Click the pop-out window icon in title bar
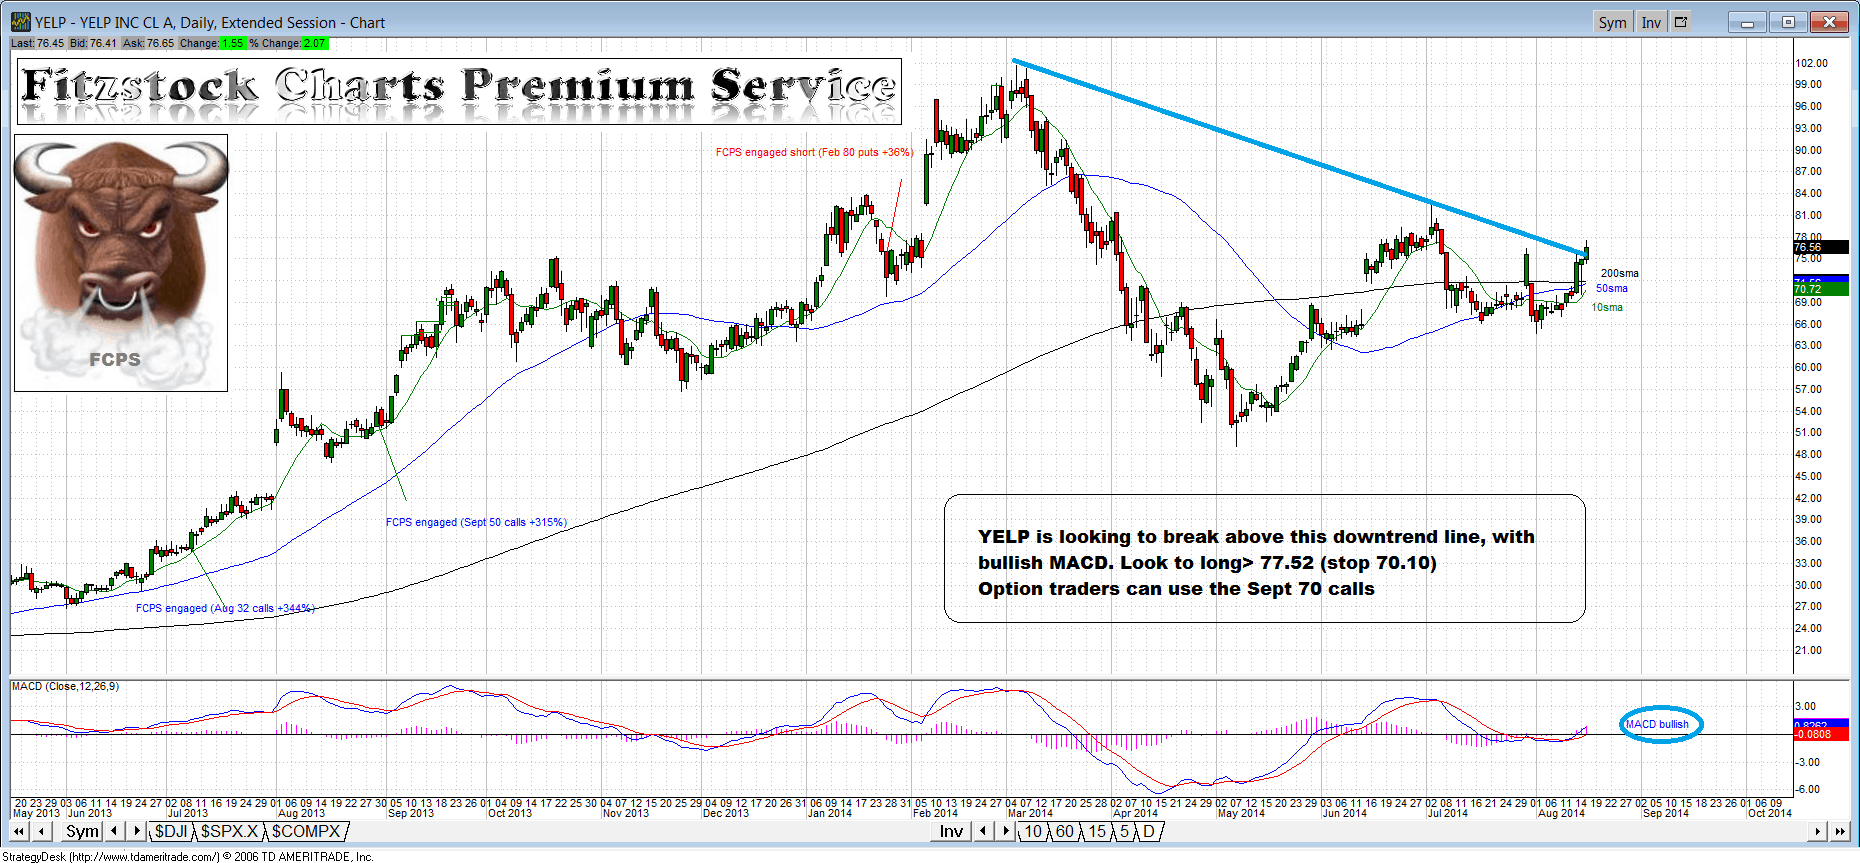 click(1681, 22)
